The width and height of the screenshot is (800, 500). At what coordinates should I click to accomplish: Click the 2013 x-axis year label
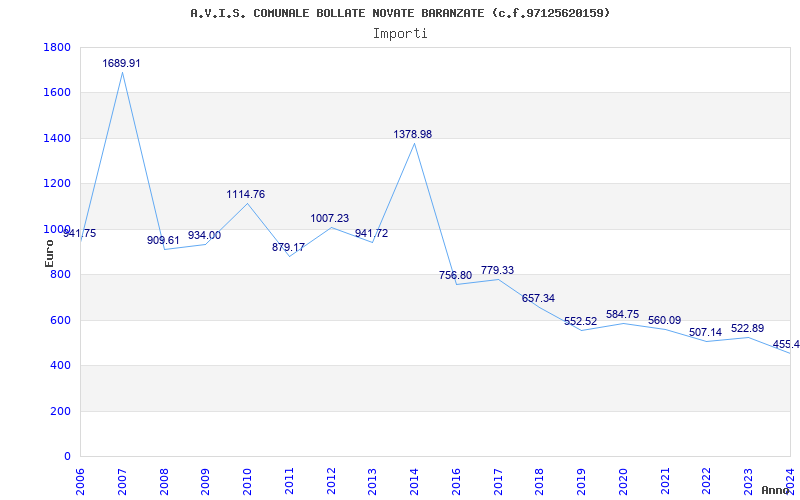[x=373, y=481]
